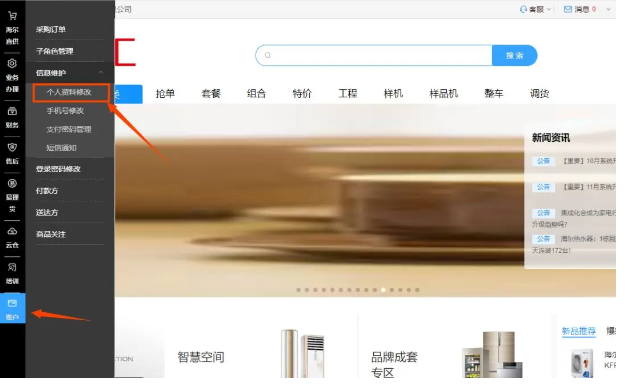Open the 消息 envelope message icon
The width and height of the screenshot is (627, 385).
point(567,9)
